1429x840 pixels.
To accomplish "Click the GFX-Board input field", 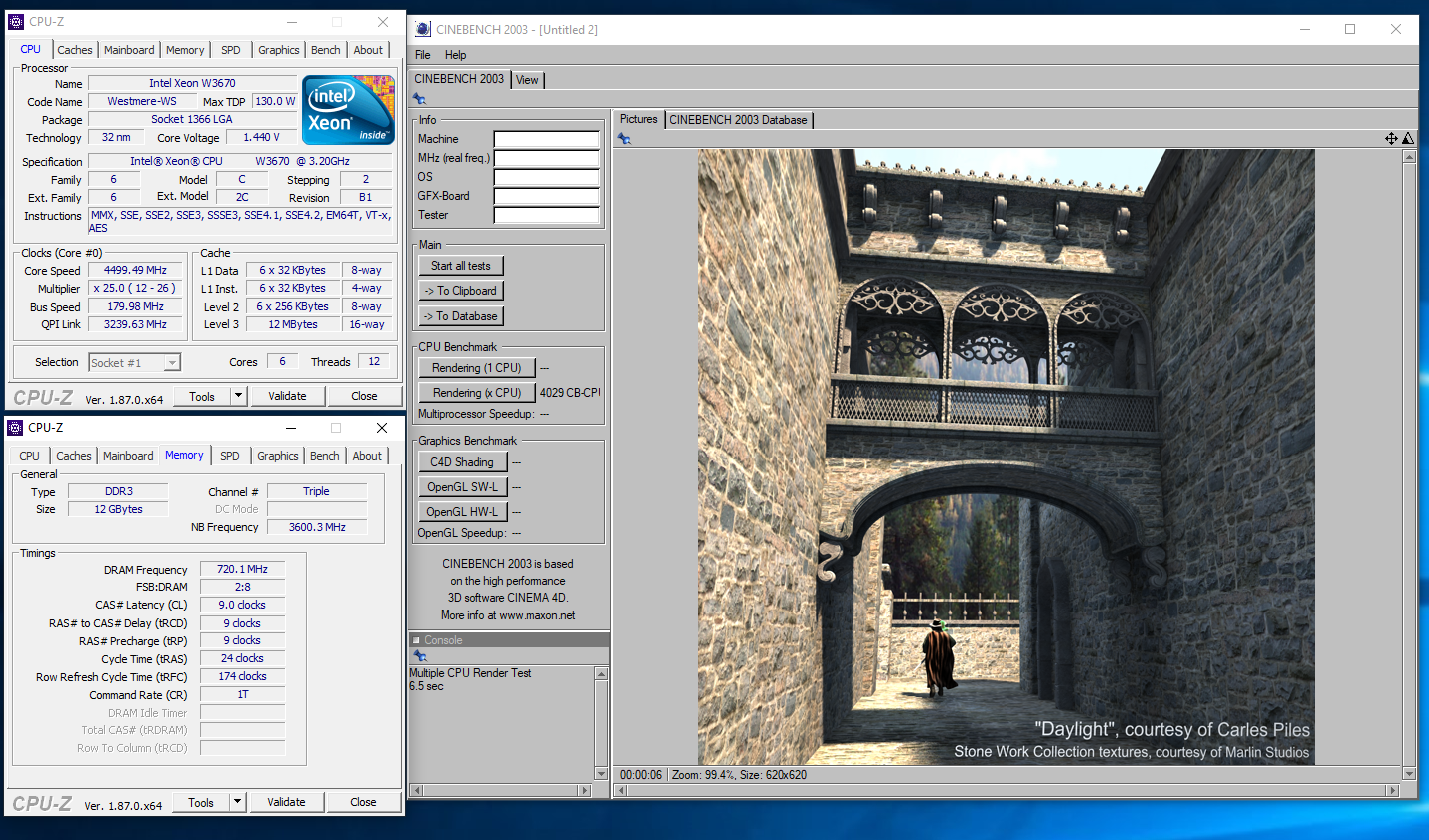I will click(x=546, y=196).
